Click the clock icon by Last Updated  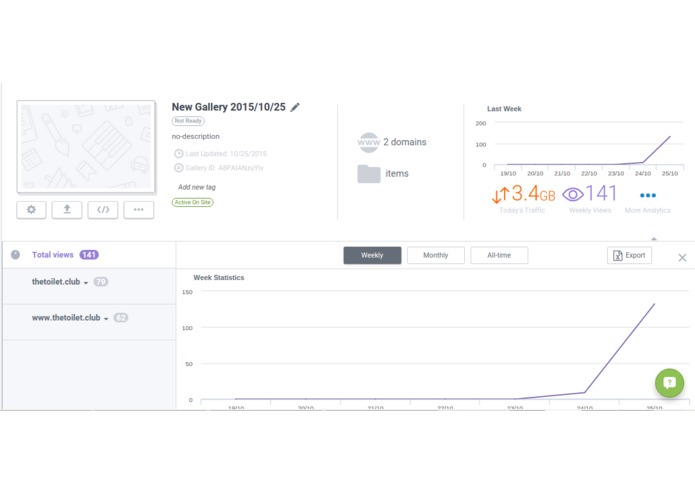pyautogui.click(x=179, y=154)
